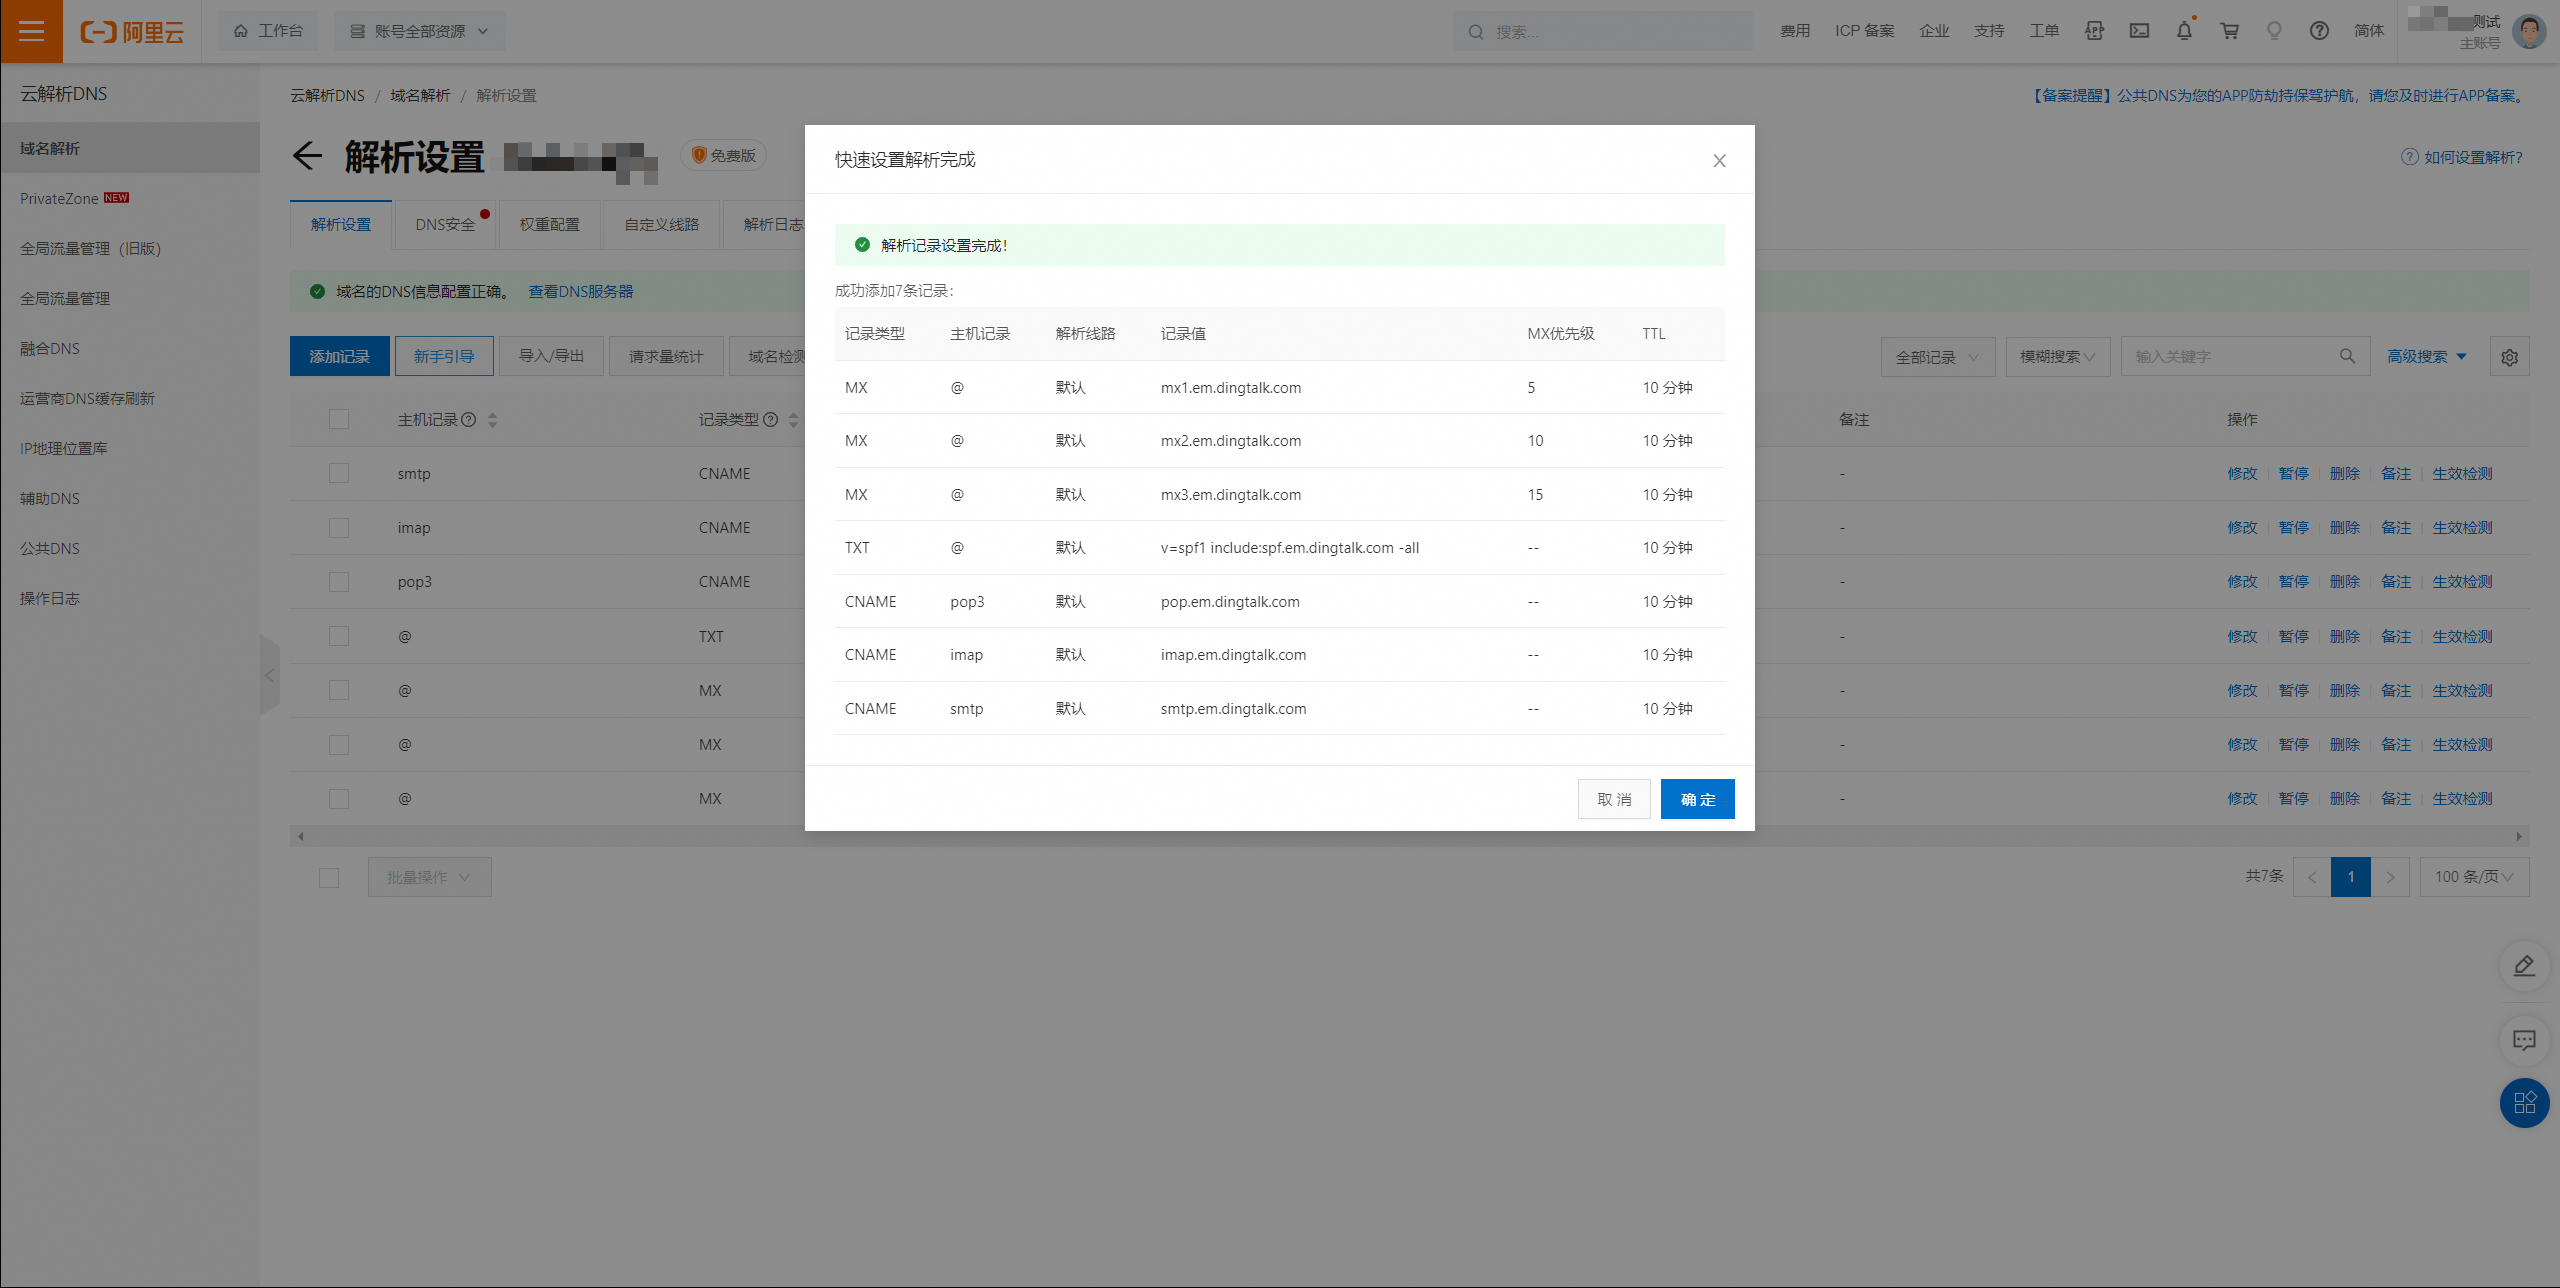Toggle the checkbox for pop3 record row
Image resolution: width=2560 pixels, height=1288 pixels.
(x=338, y=582)
